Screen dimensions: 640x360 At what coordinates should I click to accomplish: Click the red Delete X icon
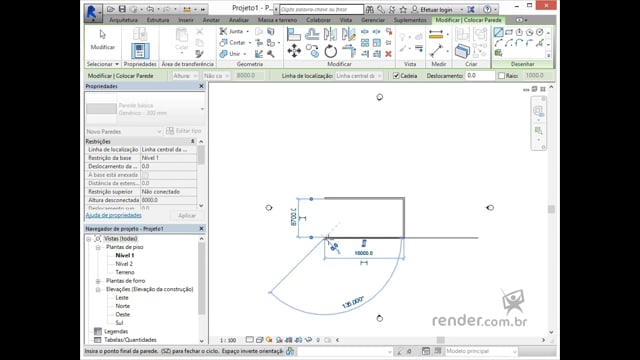coord(388,54)
